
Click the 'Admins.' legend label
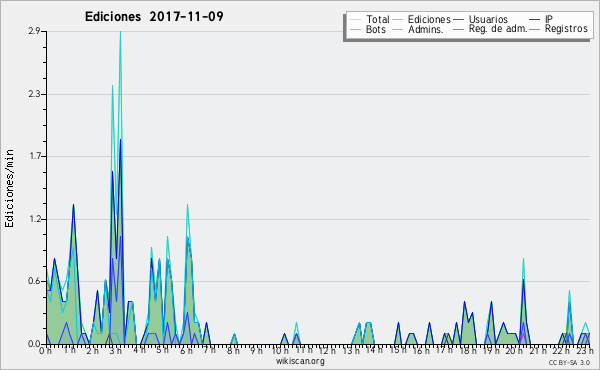tap(426, 29)
